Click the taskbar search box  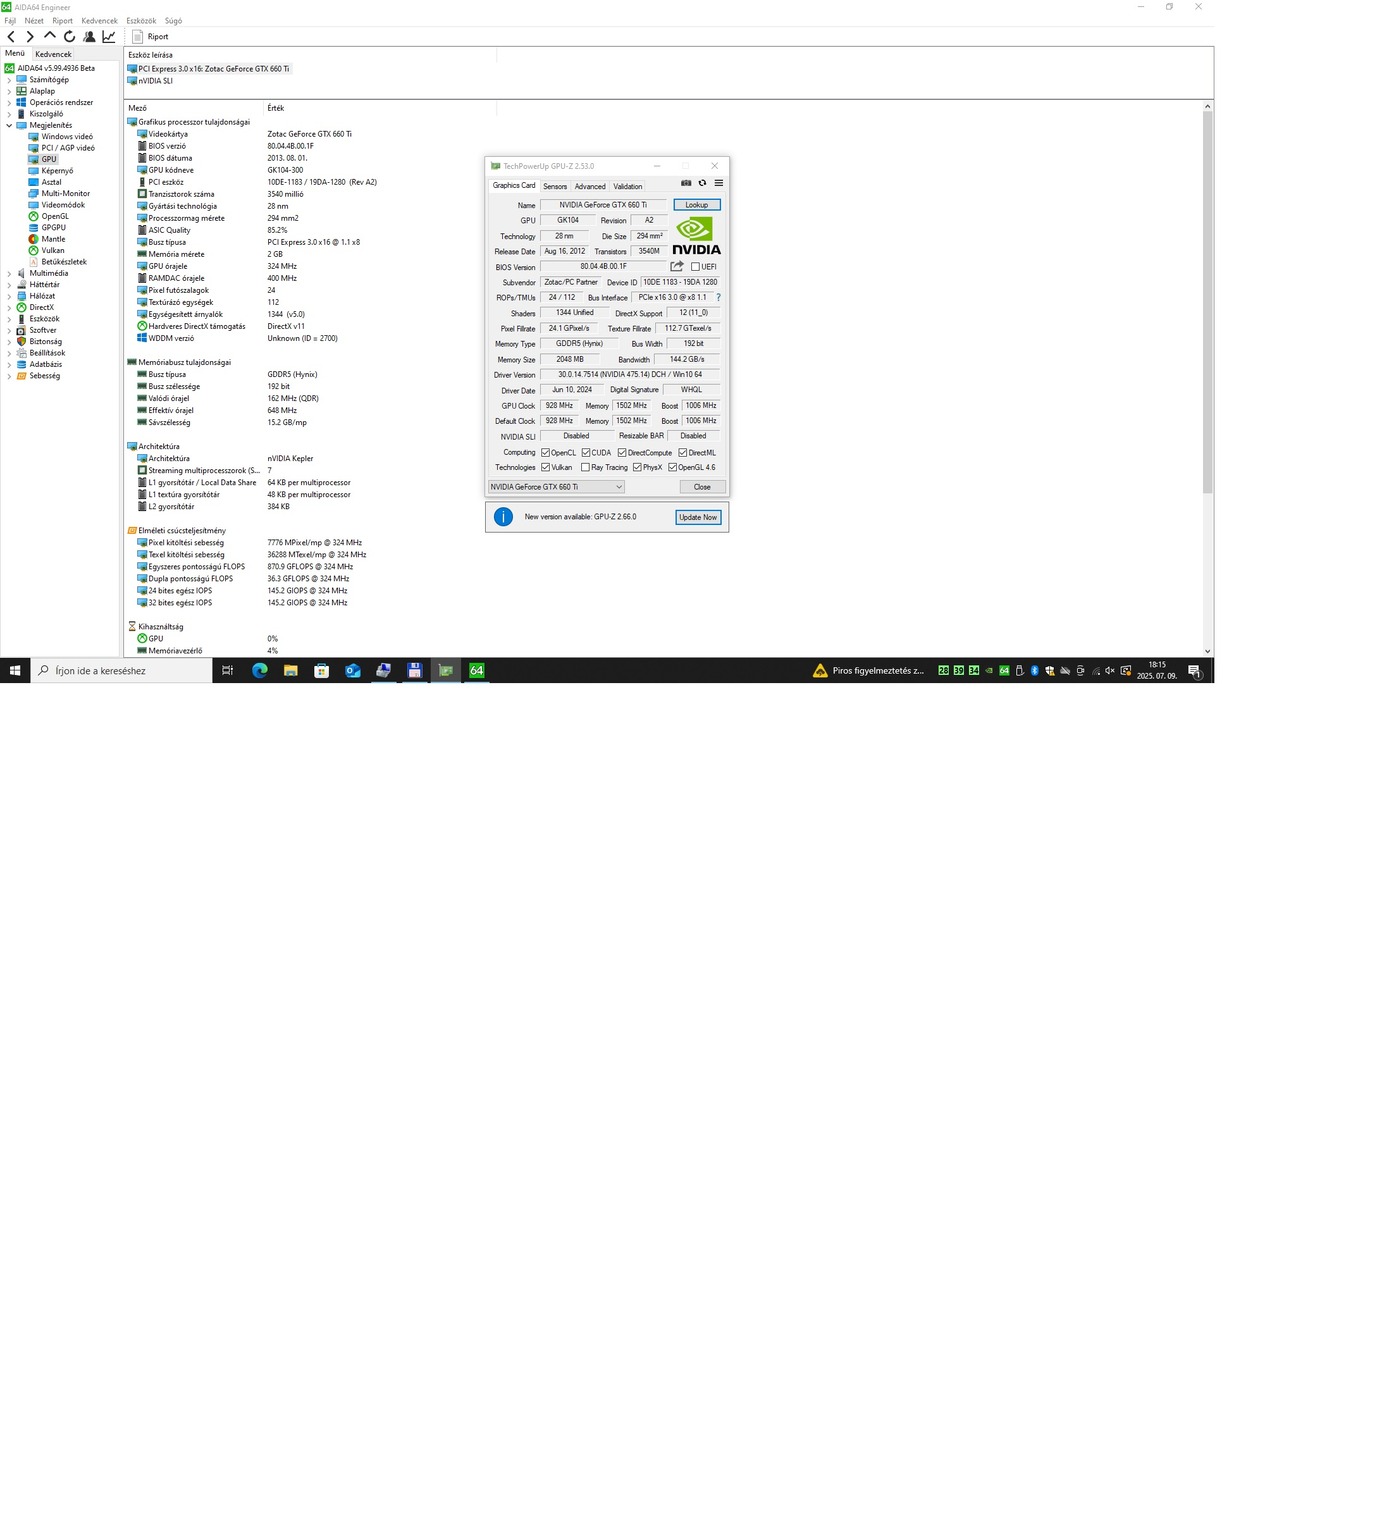pyautogui.click(x=122, y=671)
